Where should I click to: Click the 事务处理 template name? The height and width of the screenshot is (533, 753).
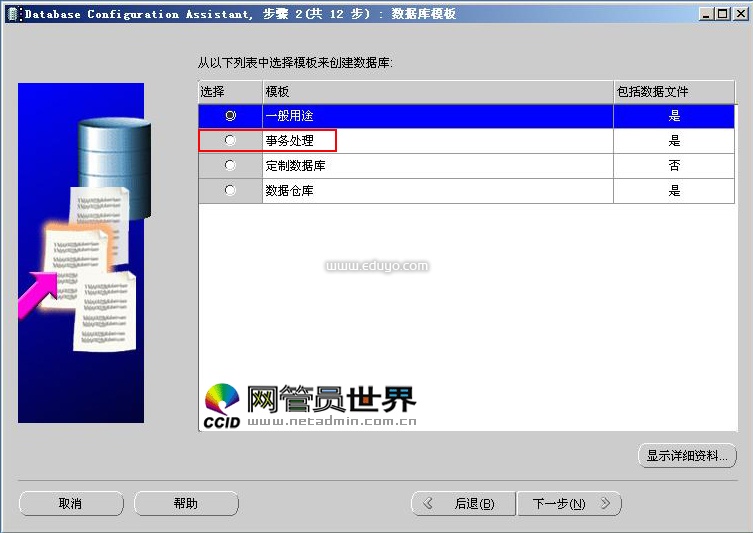coord(290,141)
